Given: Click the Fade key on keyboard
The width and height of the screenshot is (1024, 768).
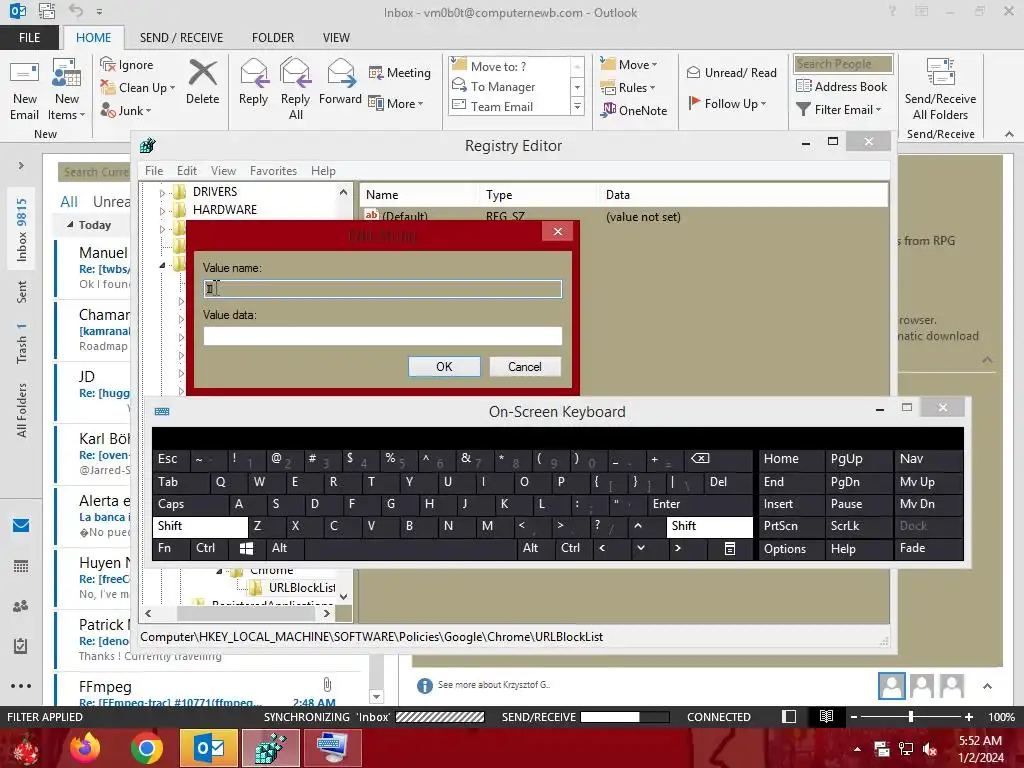Looking at the screenshot, I should 927,549.
